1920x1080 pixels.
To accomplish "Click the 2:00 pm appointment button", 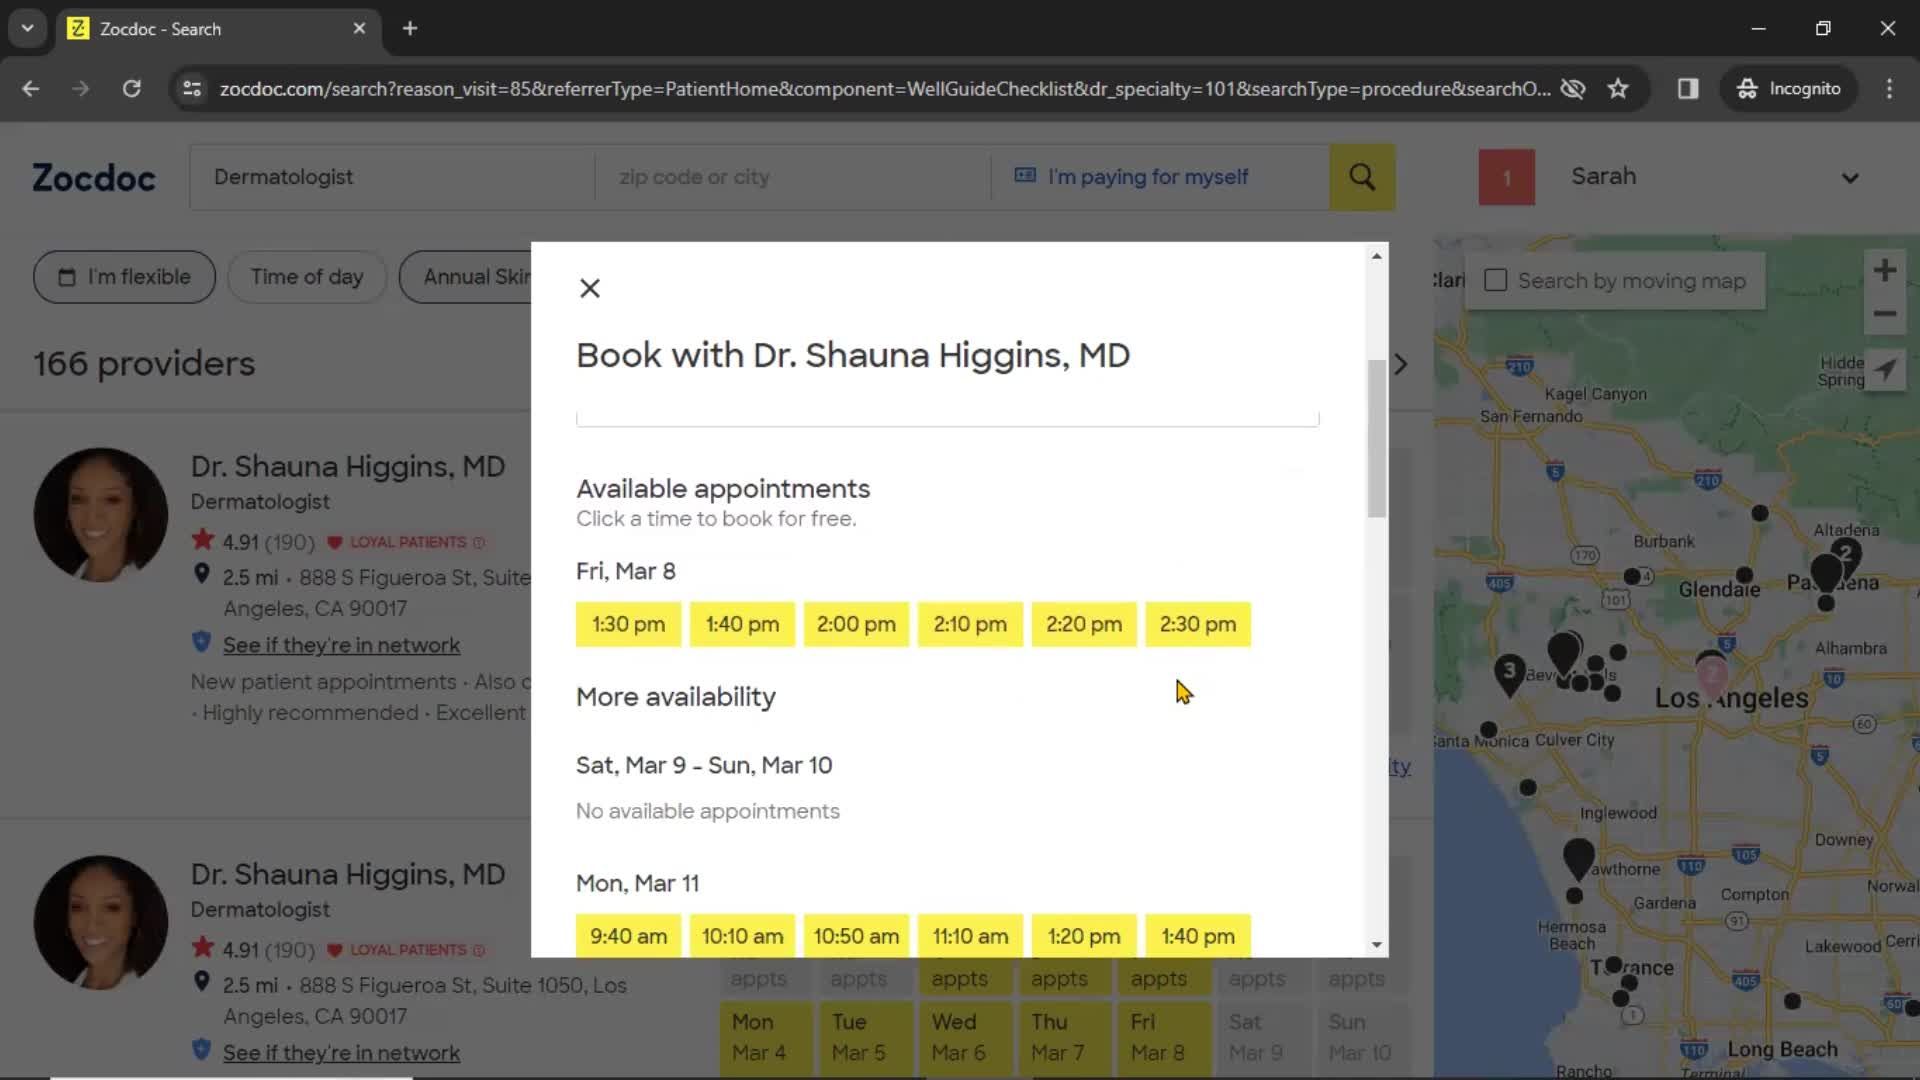I will point(856,624).
